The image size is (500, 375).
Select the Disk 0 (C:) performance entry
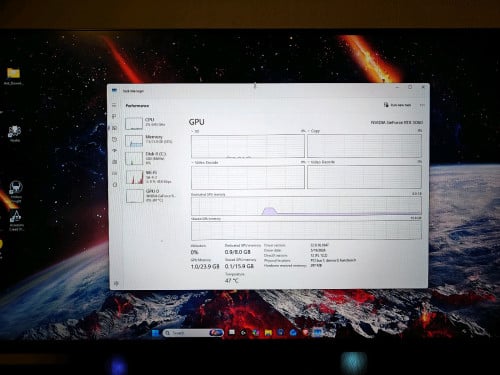point(152,158)
